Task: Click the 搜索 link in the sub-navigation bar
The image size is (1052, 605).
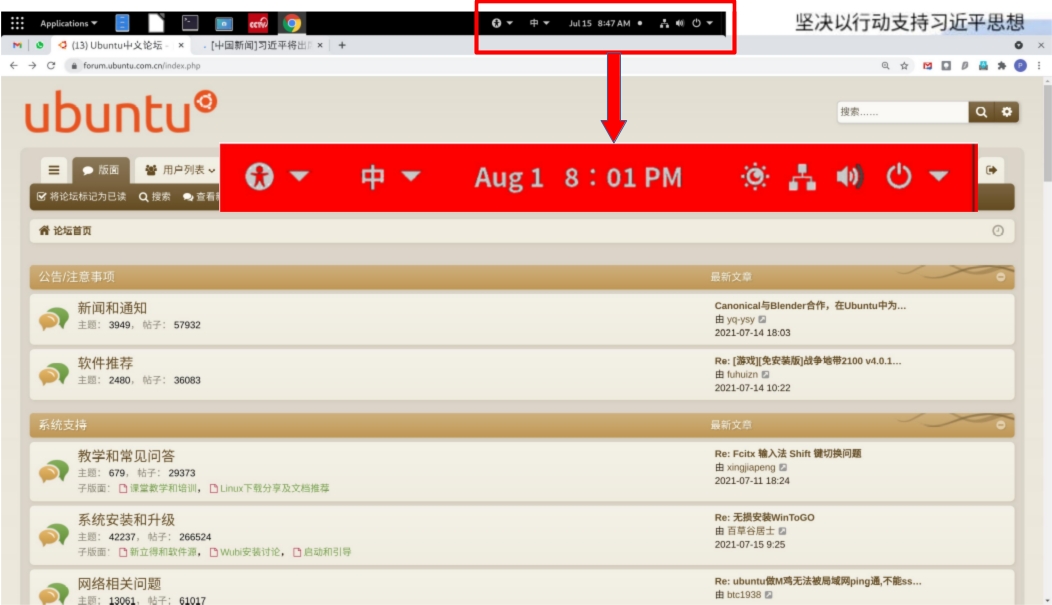Action: 155,197
